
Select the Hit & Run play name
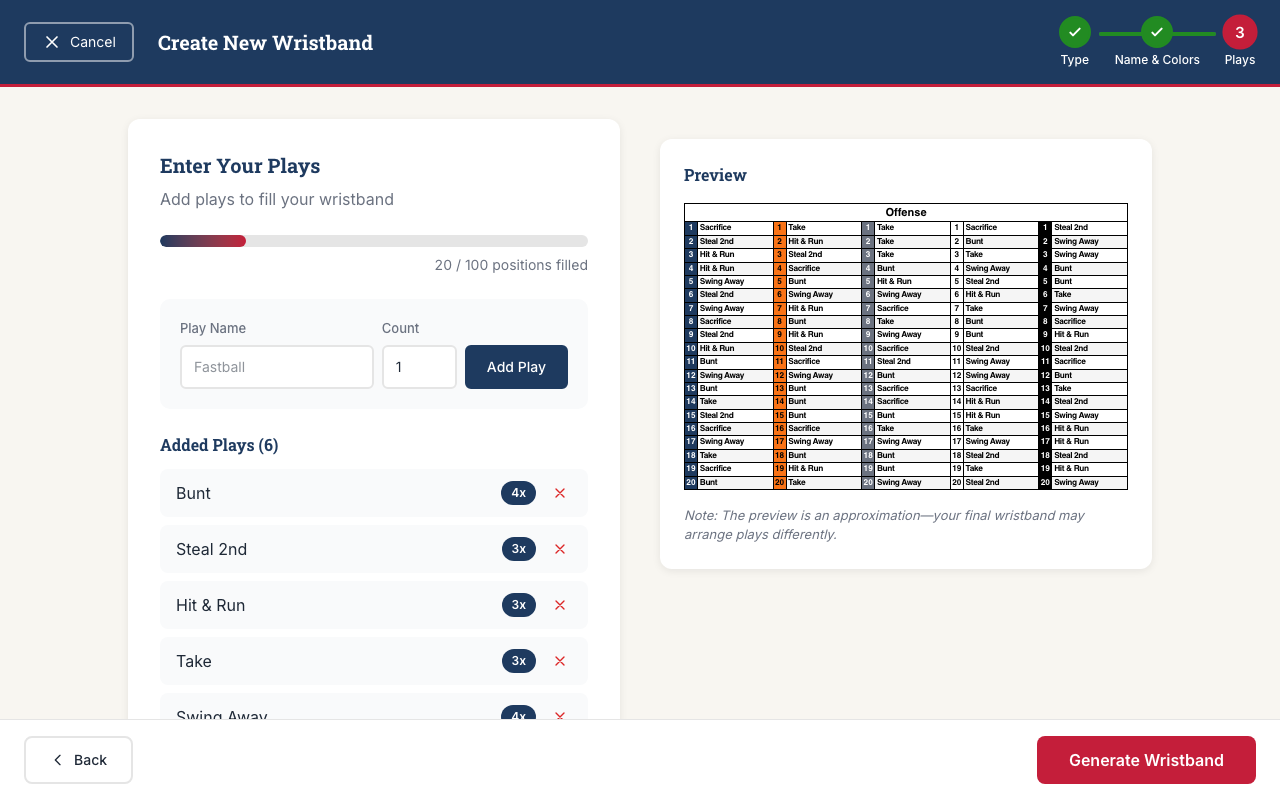pos(211,605)
